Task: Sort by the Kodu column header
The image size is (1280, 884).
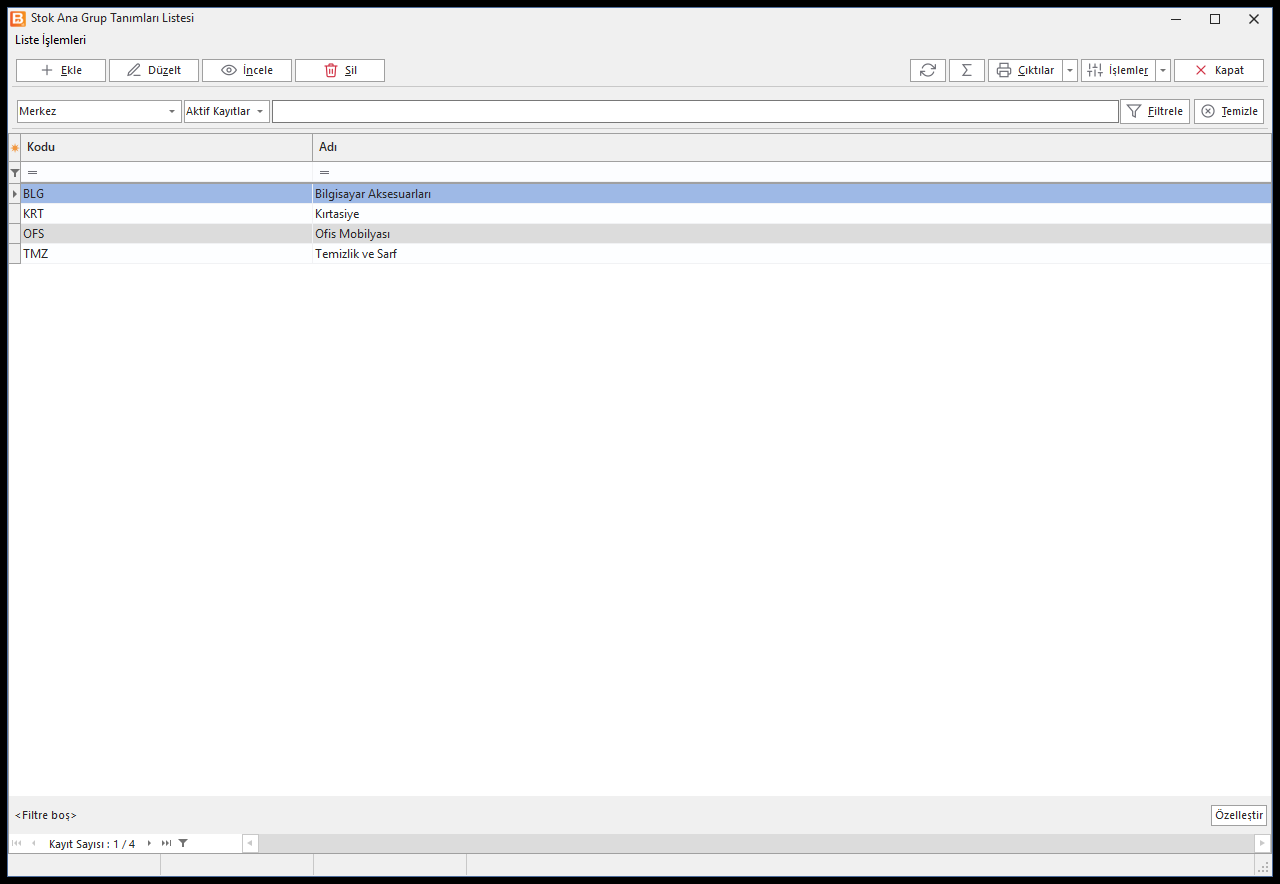Action: tap(166, 147)
